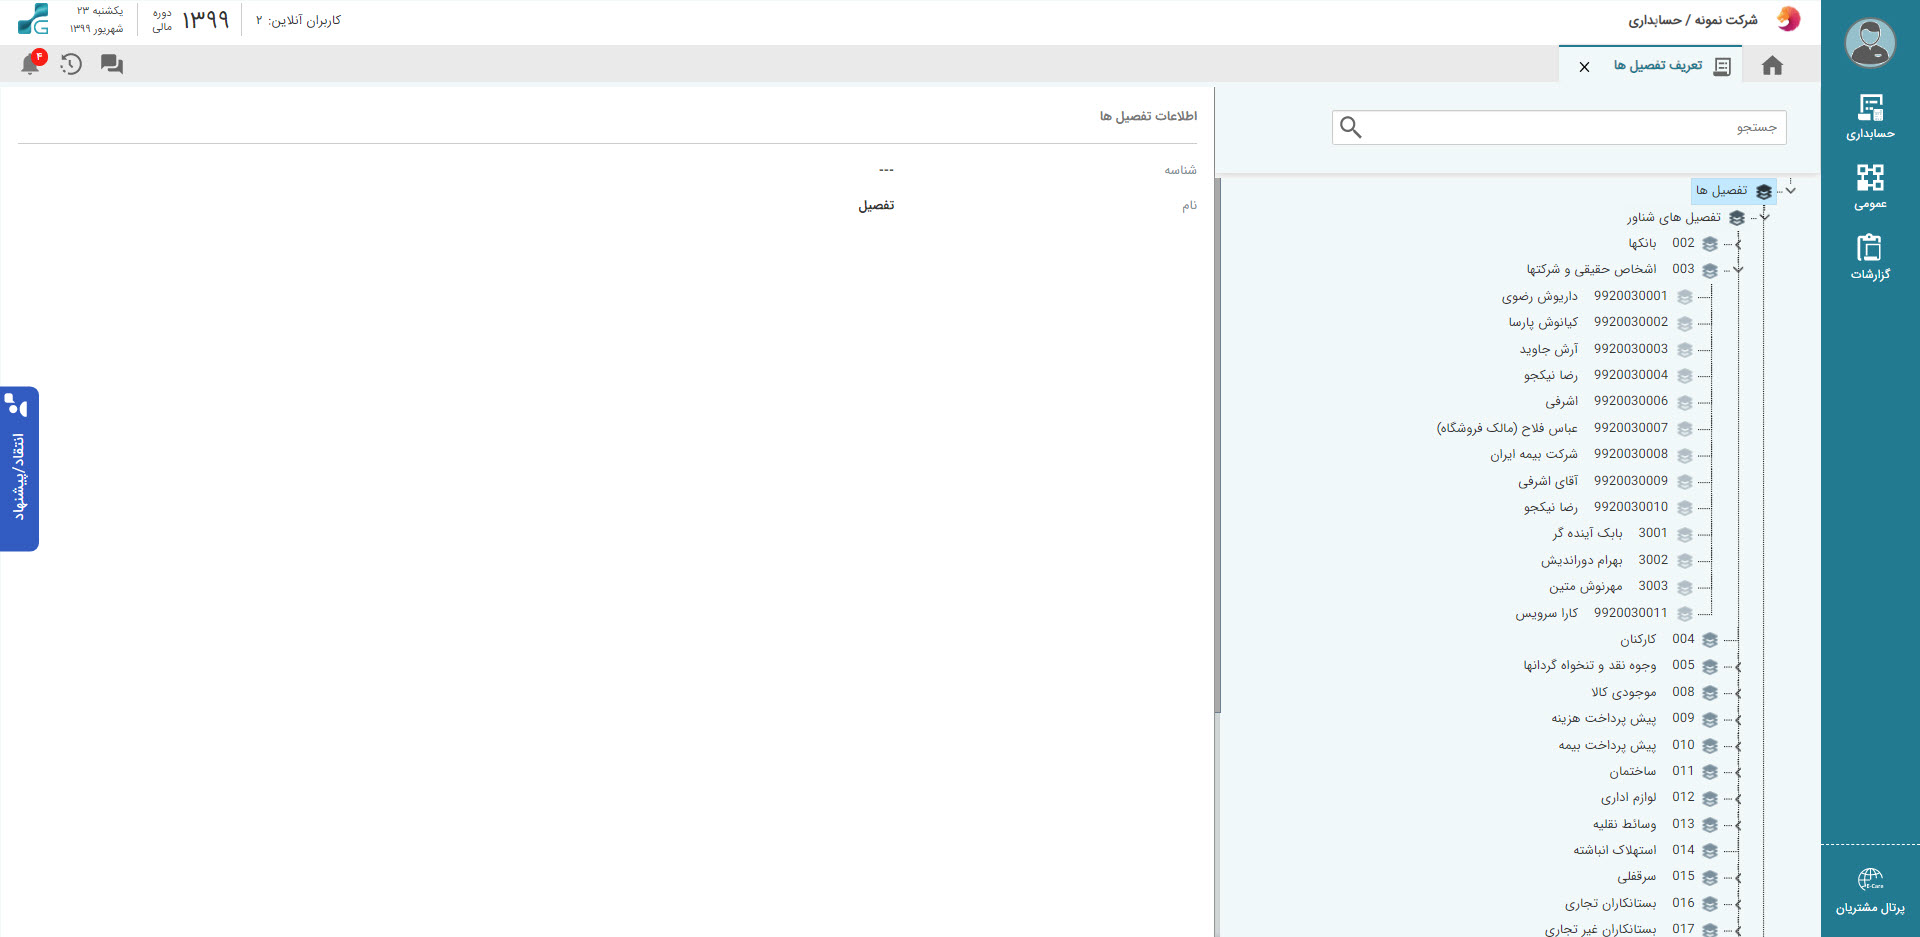The height and width of the screenshot is (937, 1920).
Task: Click the کاربران آنلاین: ۲ label
Action: tap(298, 20)
